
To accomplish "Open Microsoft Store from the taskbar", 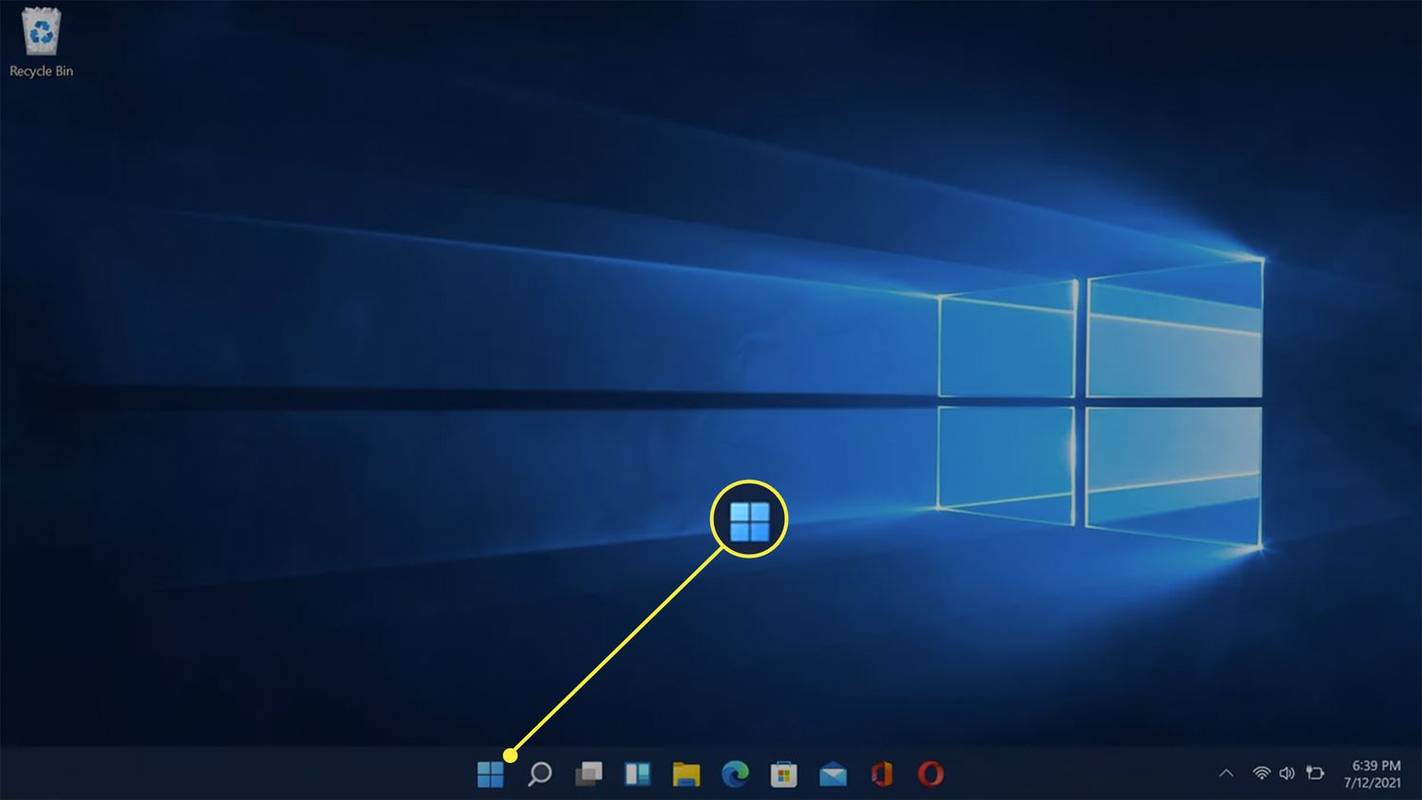I will pos(784,774).
